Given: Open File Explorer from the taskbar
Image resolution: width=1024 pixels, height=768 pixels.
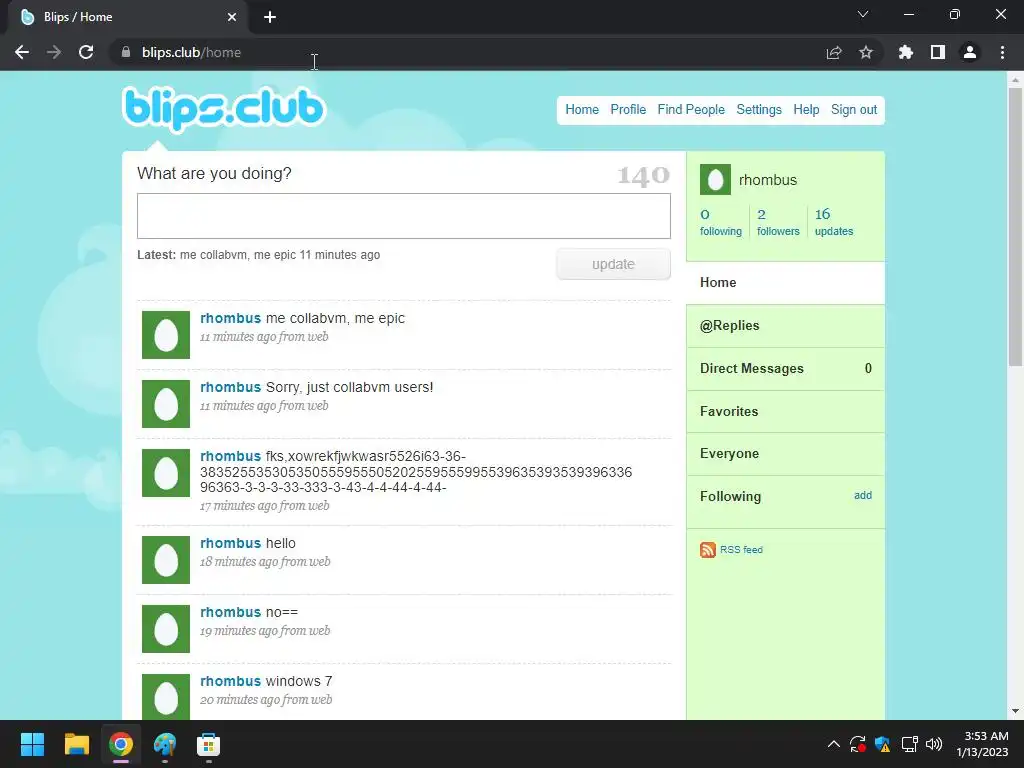Looking at the screenshot, I should click(76, 744).
